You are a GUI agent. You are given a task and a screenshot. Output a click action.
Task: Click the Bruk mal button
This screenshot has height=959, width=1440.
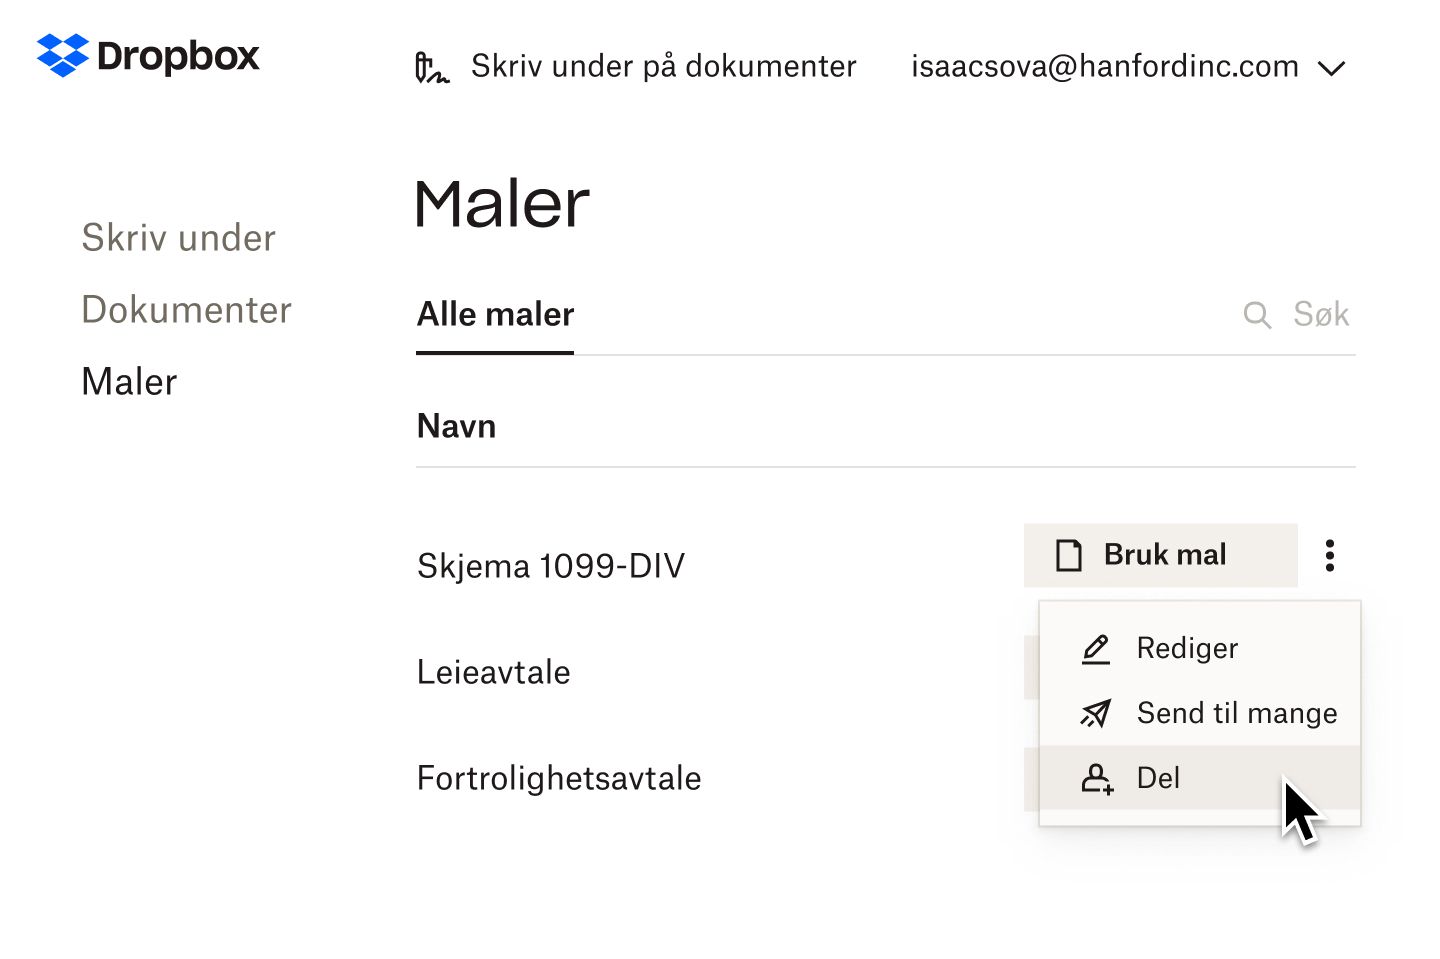click(1160, 554)
